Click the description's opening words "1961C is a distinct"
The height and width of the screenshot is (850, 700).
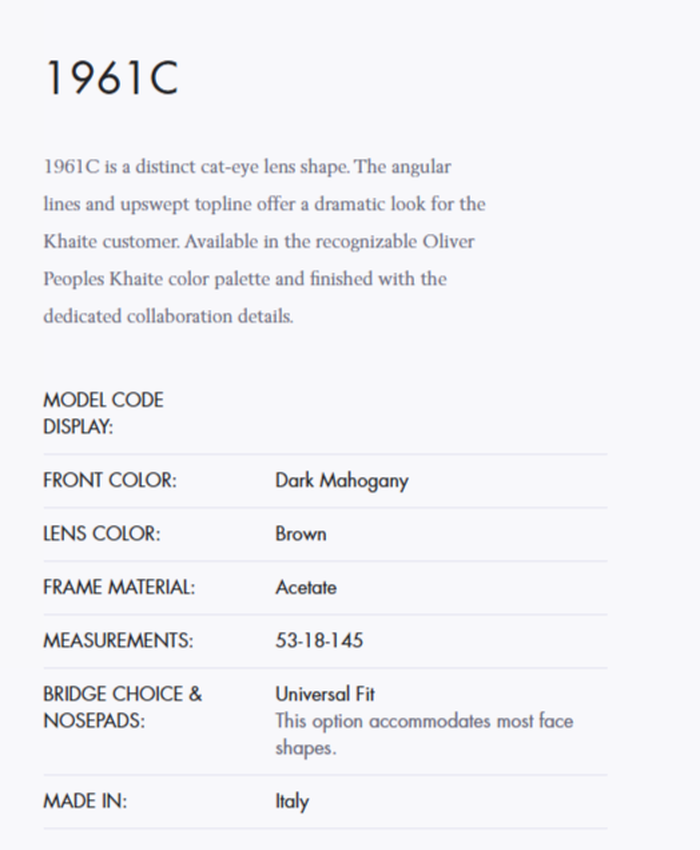point(120,166)
